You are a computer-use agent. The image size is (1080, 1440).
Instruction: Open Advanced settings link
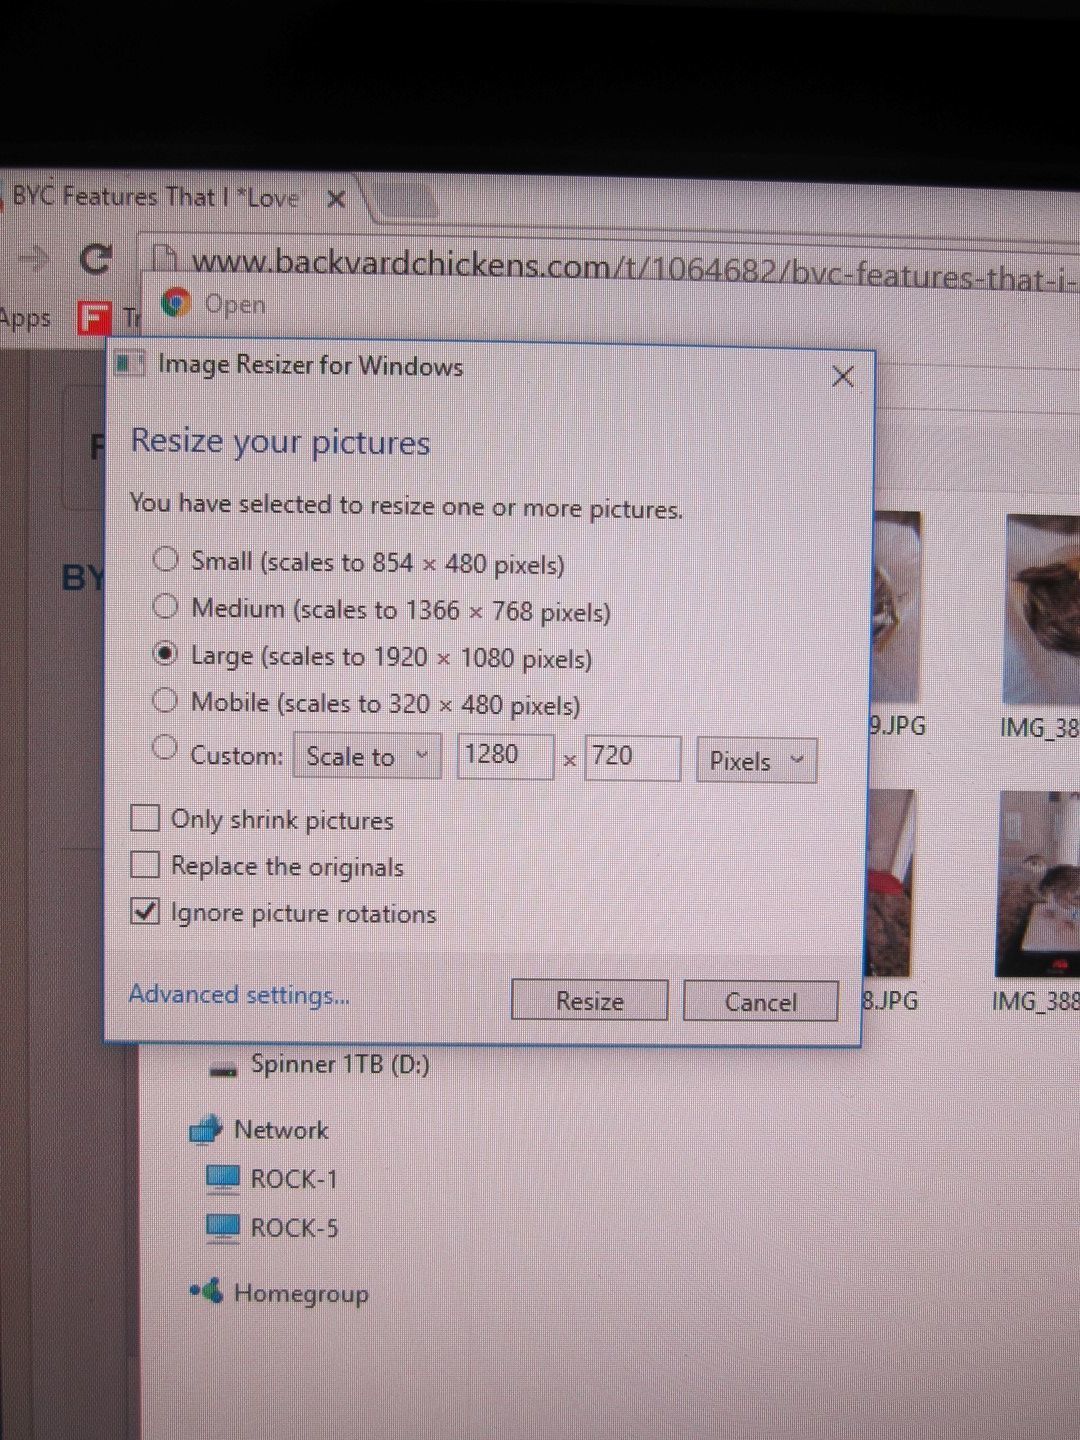click(x=239, y=994)
